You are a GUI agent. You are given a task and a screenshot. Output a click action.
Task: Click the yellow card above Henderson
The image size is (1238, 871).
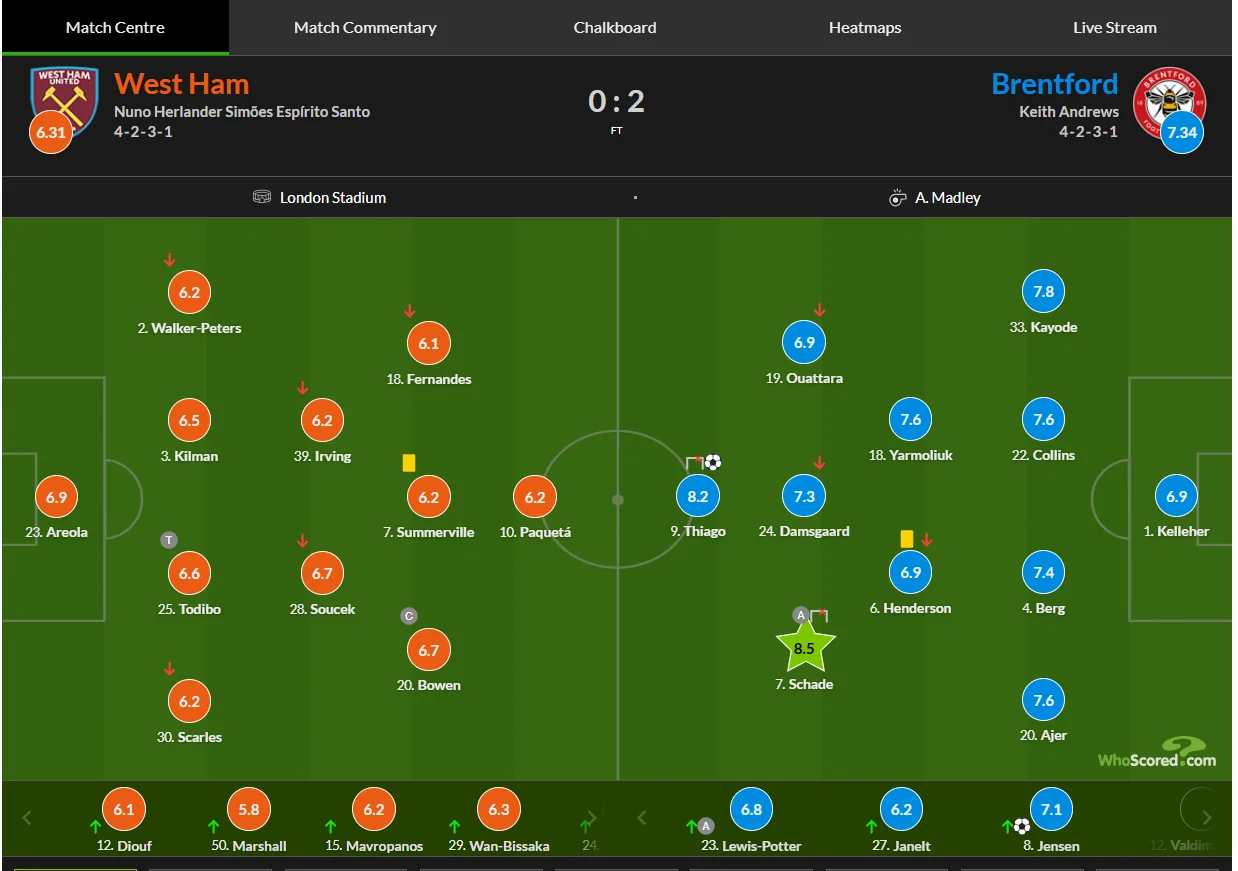[x=907, y=538]
